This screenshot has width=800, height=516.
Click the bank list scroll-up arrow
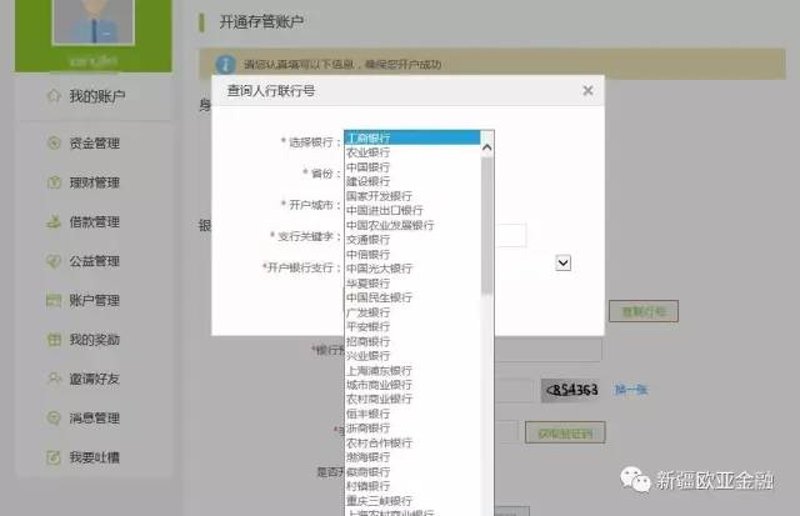[487, 148]
